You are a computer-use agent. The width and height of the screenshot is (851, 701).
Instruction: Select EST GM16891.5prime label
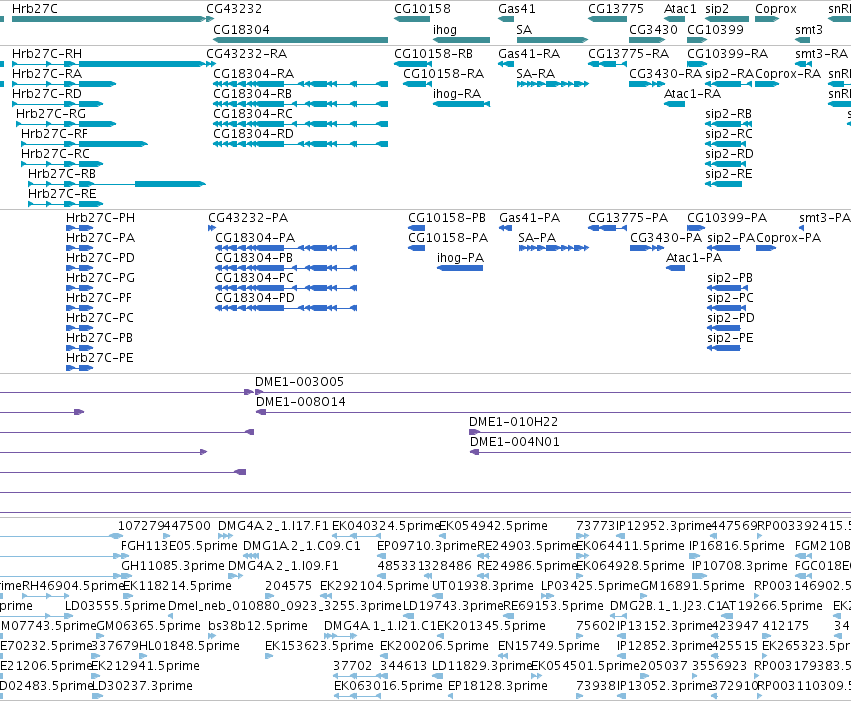tap(692, 585)
